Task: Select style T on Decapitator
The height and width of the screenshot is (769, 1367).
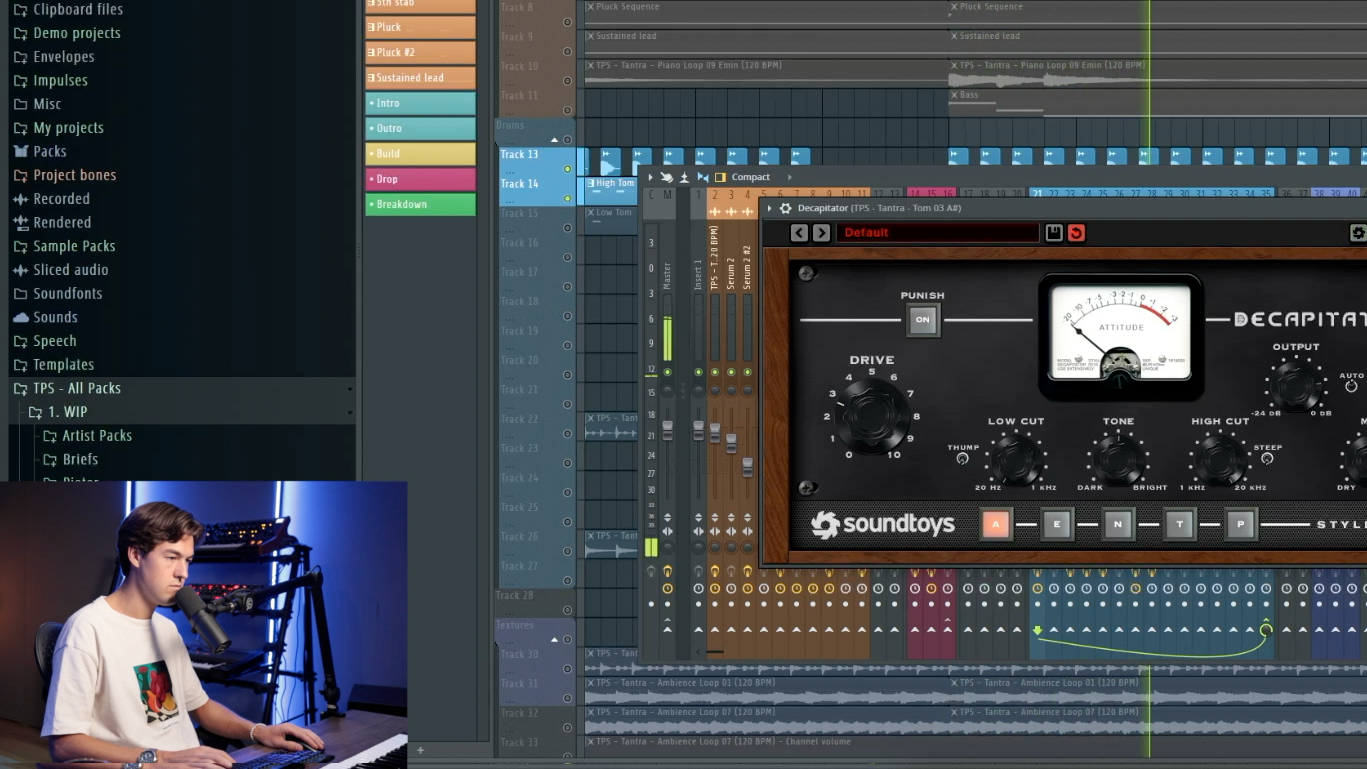Action: (x=1179, y=524)
